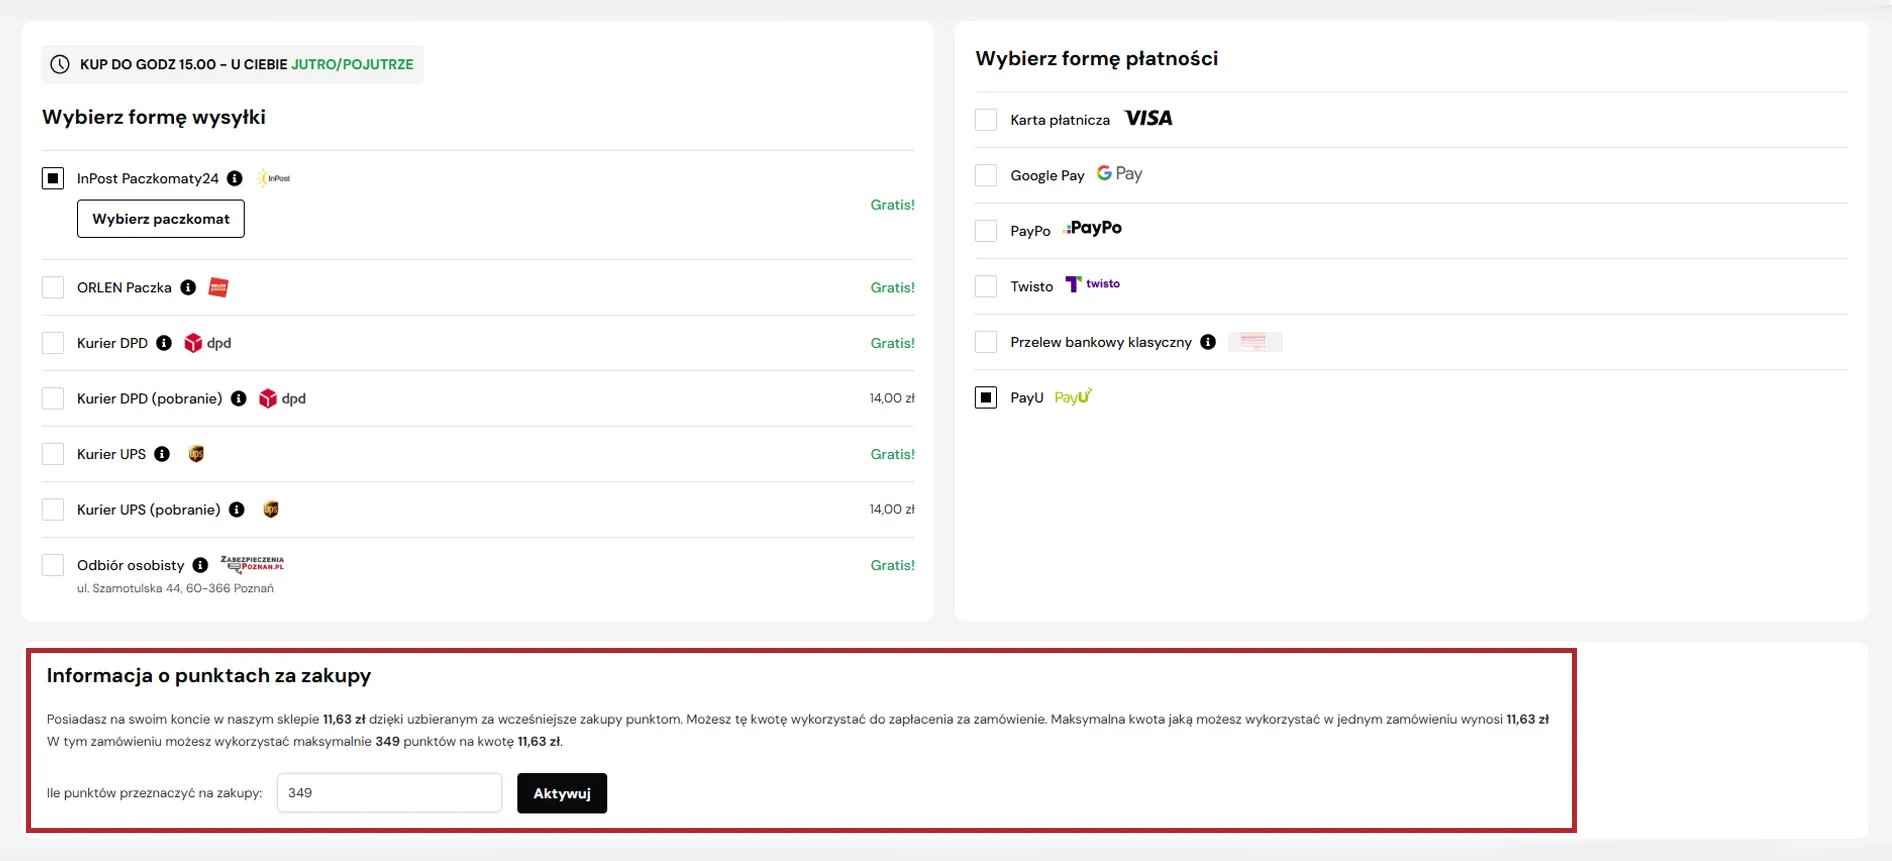Click the G Pay logo
The width and height of the screenshot is (1892, 861).
pyautogui.click(x=1119, y=174)
